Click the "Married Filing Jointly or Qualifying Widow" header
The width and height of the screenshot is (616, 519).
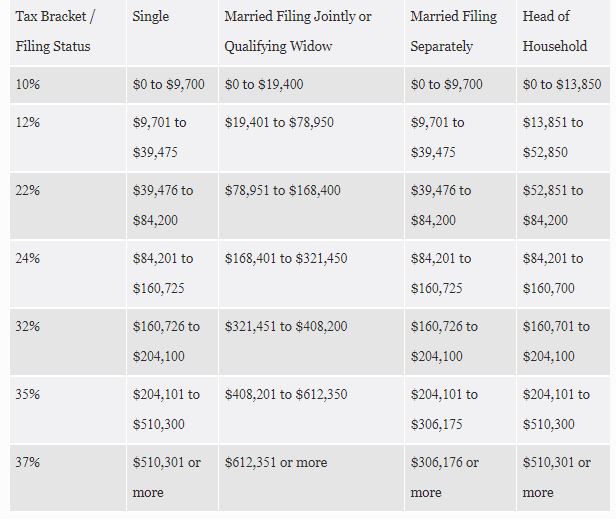tap(298, 32)
